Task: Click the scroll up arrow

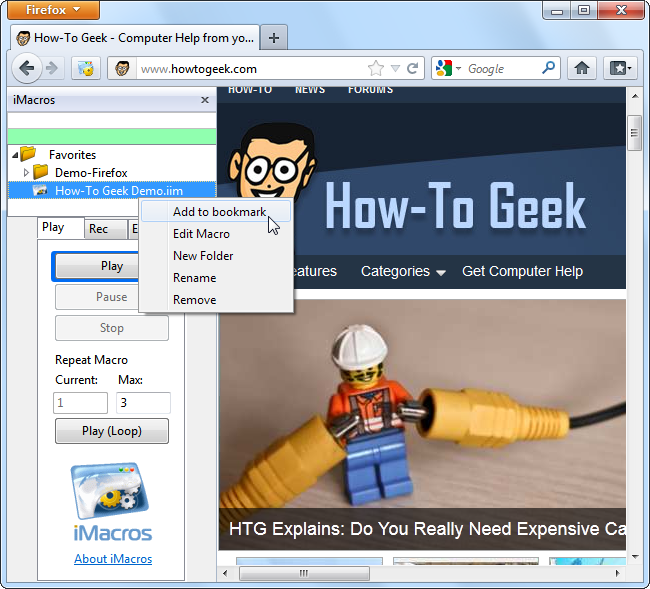Action: click(x=635, y=97)
